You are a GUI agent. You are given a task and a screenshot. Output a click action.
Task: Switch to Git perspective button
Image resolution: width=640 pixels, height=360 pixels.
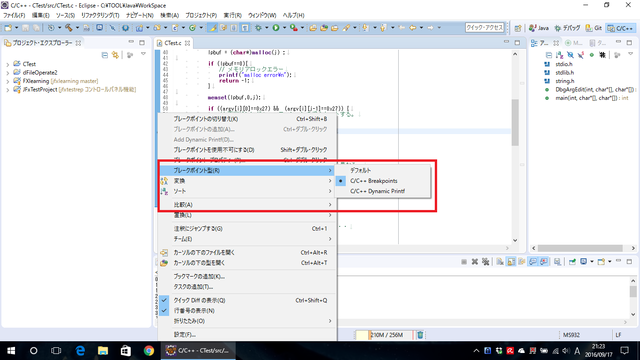tap(594, 28)
